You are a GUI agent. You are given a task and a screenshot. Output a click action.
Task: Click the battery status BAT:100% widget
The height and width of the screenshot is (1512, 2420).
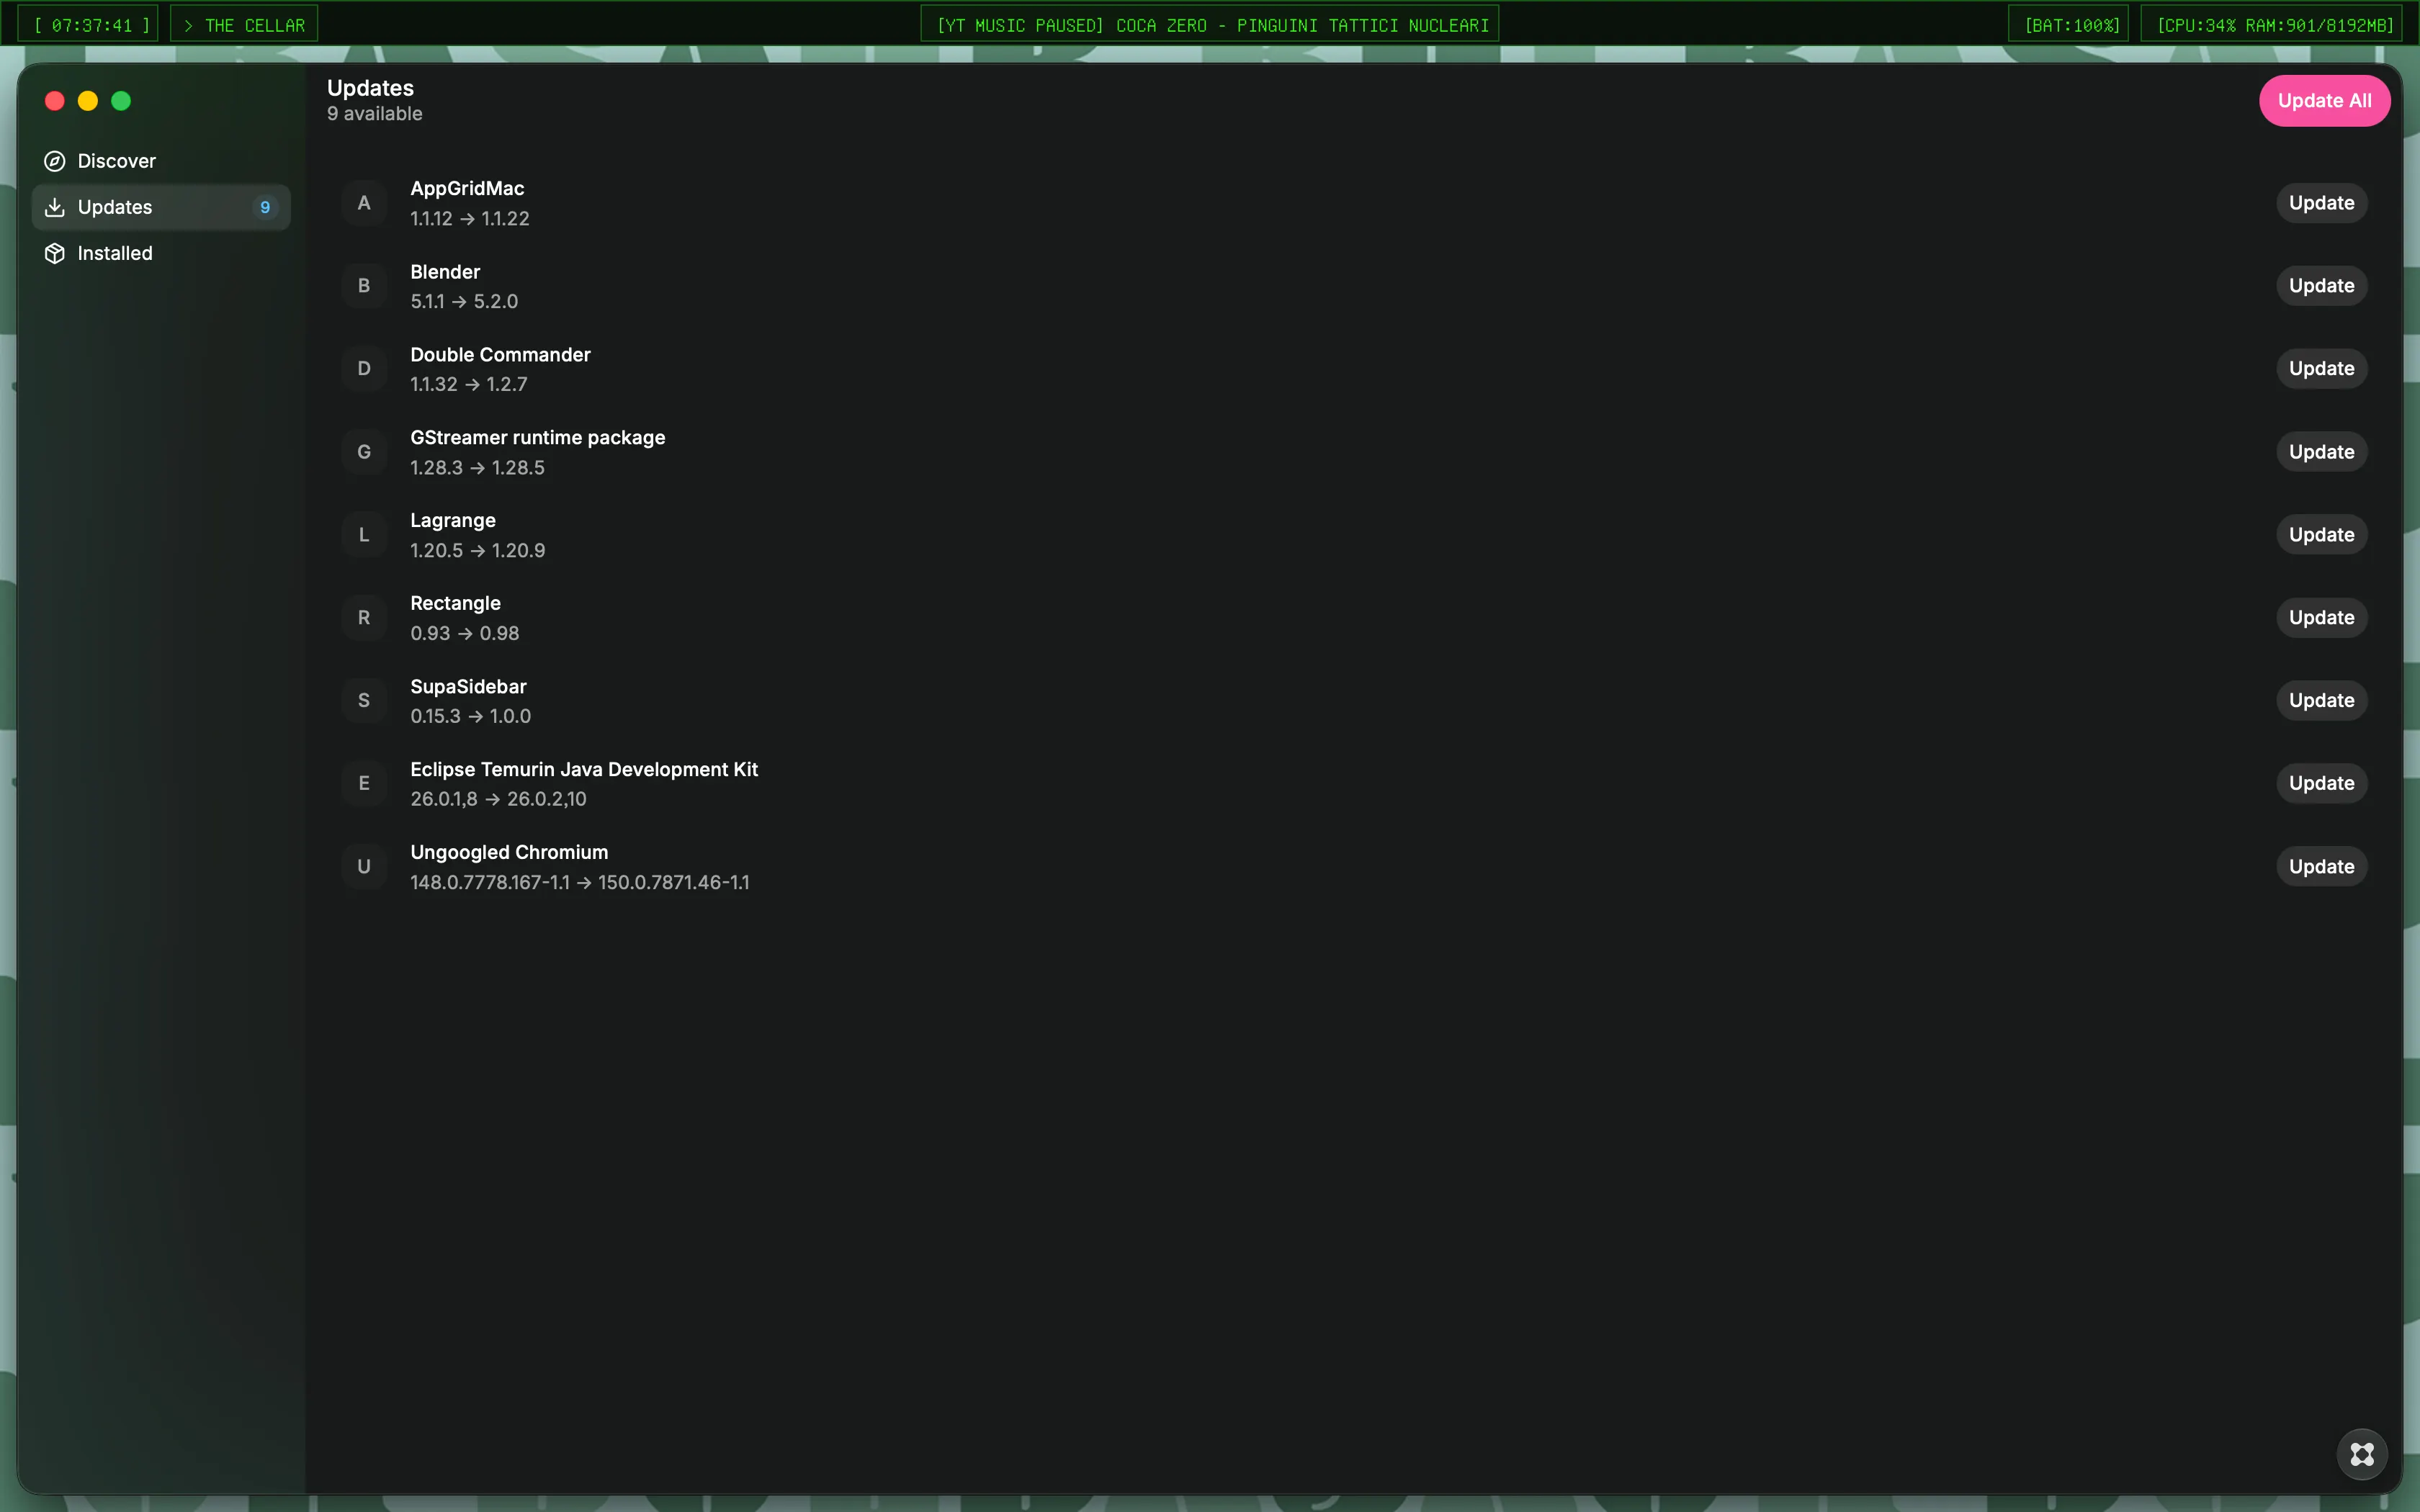[2068, 25]
